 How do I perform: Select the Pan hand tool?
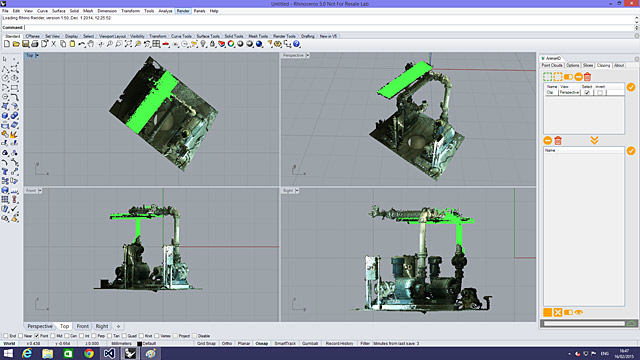(x=91, y=44)
